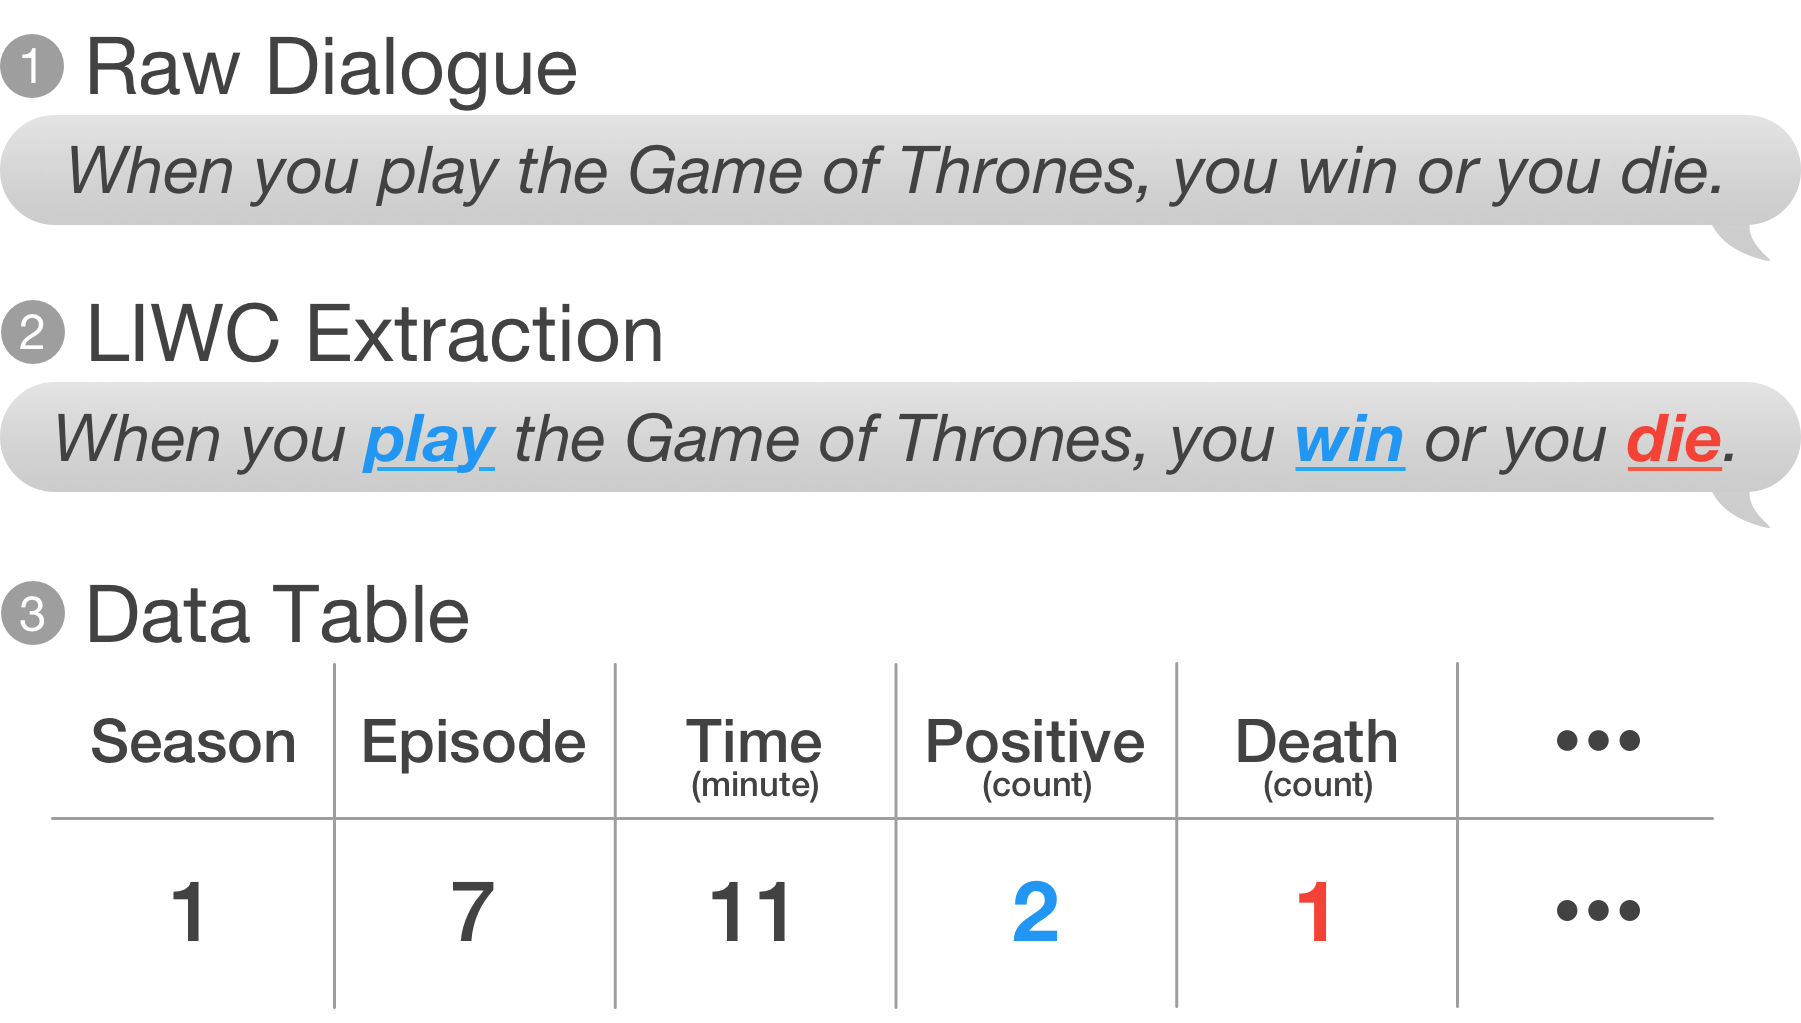
Task: Click the Raw Dialogue heading
Action: point(332,68)
